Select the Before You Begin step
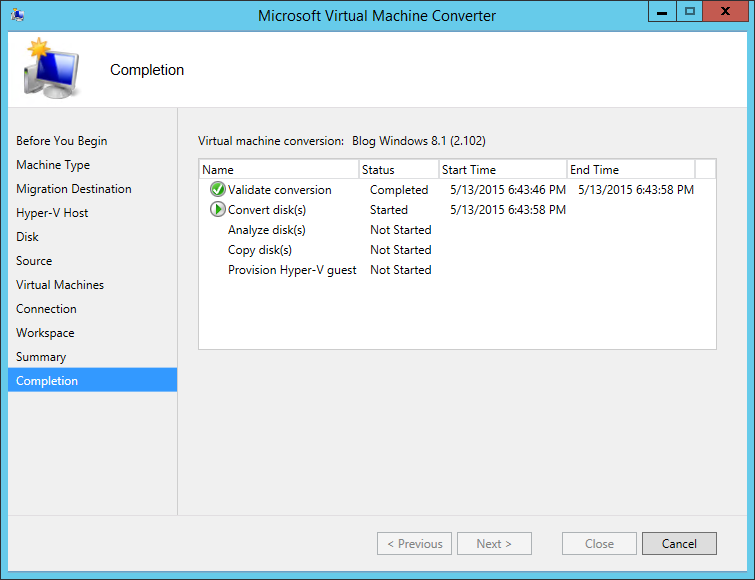This screenshot has height=580, width=755. click(x=62, y=141)
